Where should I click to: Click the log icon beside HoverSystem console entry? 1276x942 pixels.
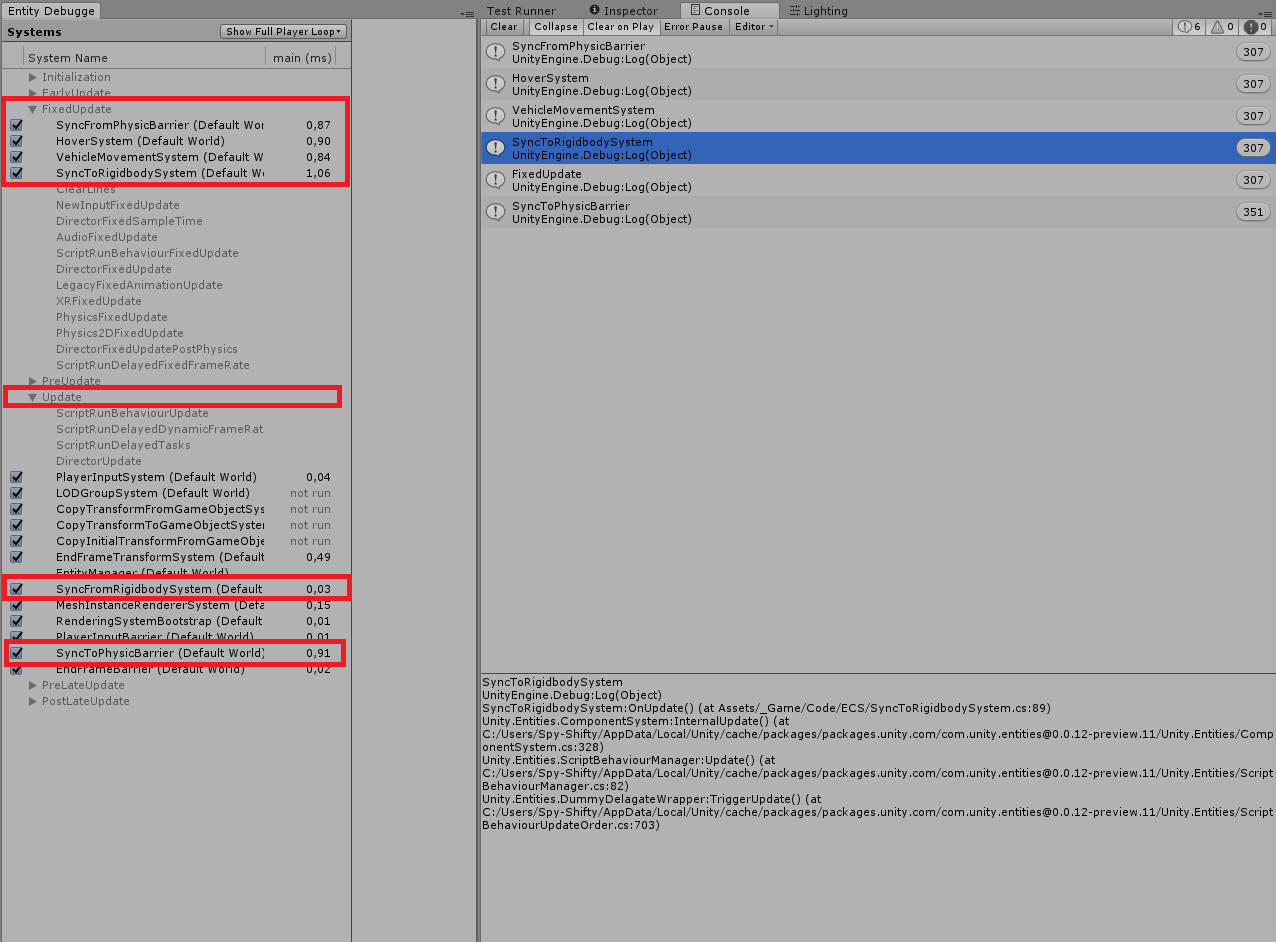[495, 83]
